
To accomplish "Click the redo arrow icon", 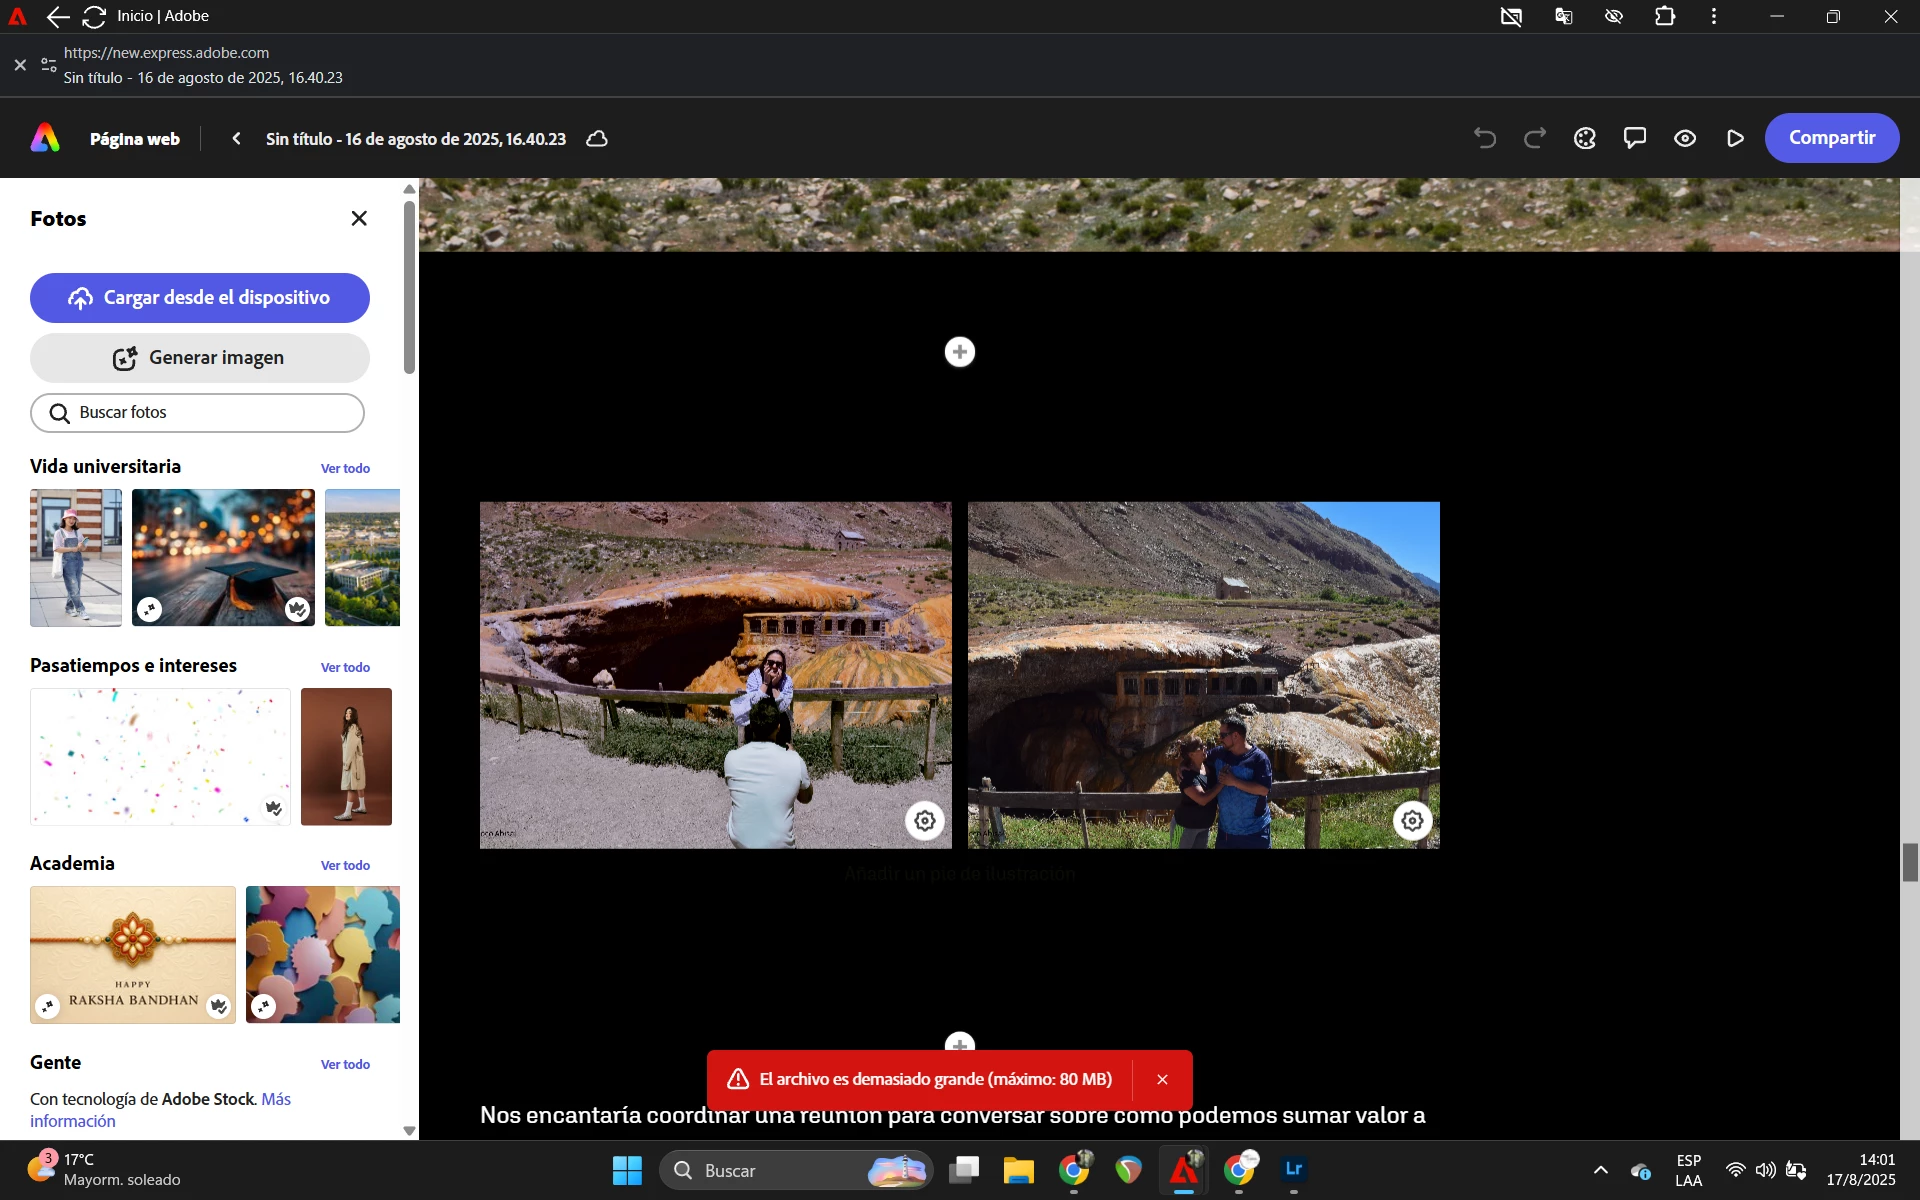I will coord(1535,138).
